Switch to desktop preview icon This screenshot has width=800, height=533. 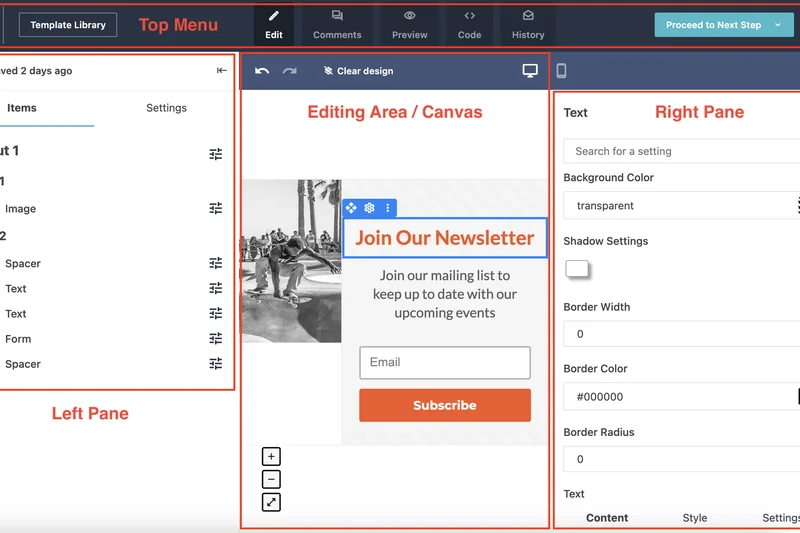[x=530, y=71]
